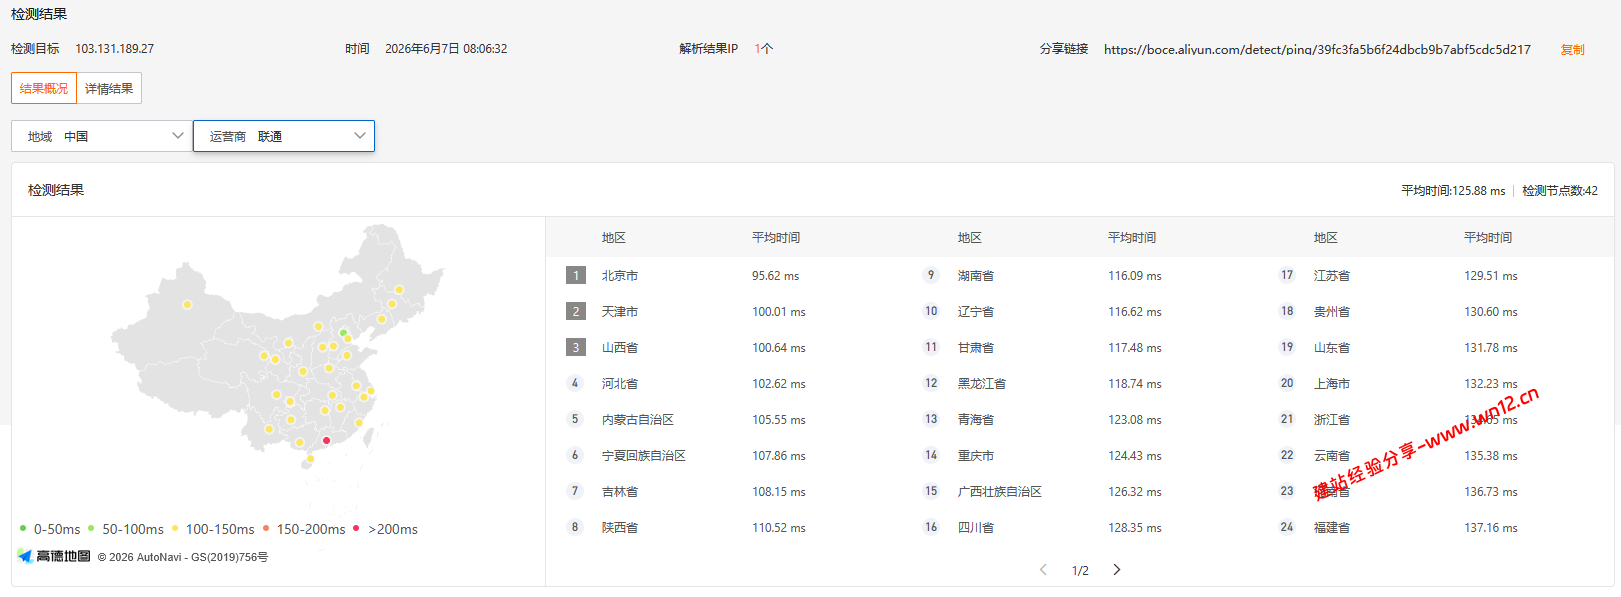Click rank 17 badge beside 江苏省
The height and width of the screenshot is (597, 1621).
tap(1287, 275)
